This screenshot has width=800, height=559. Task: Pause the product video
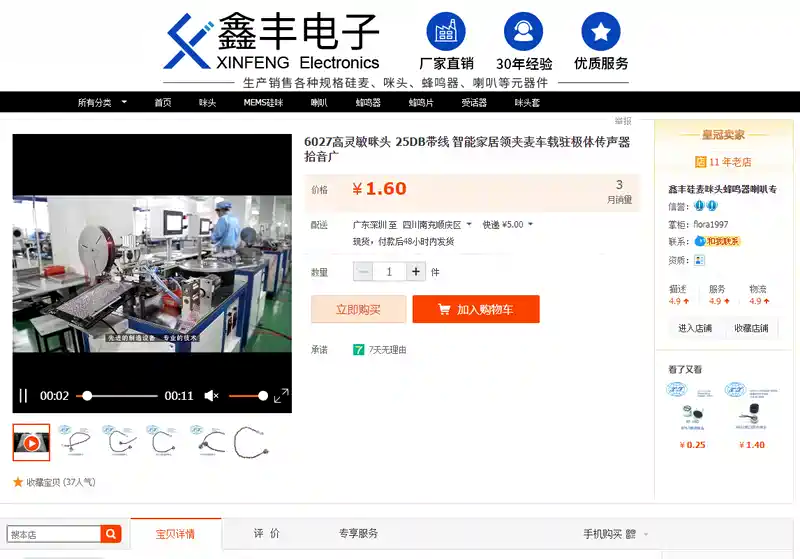coord(23,396)
